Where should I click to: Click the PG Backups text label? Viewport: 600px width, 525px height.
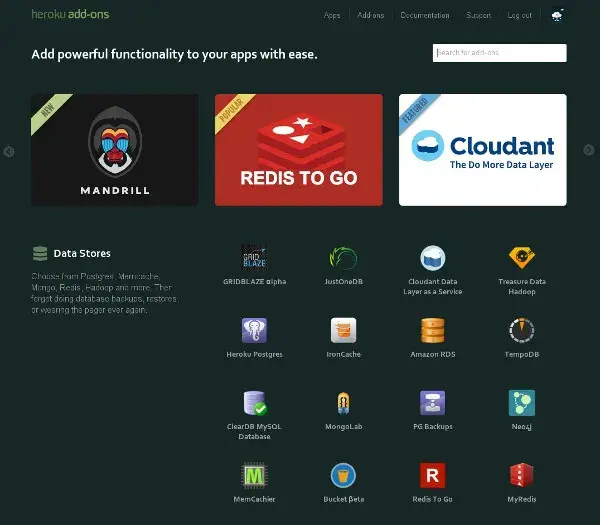click(x=433, y=427)
